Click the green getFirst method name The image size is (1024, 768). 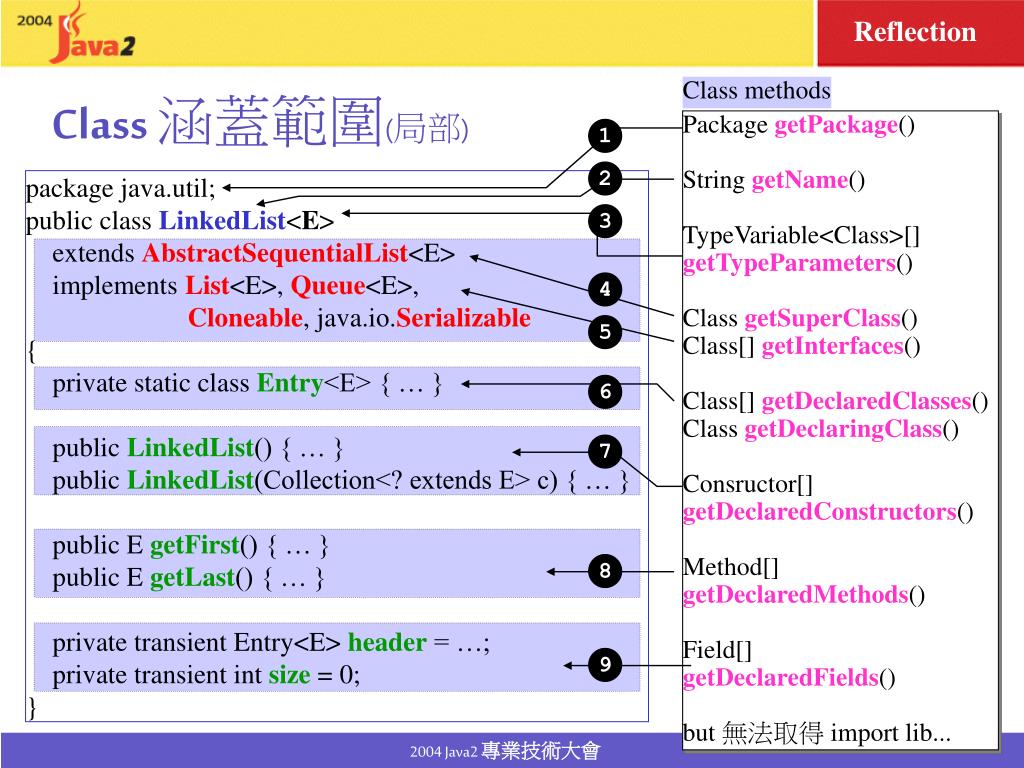pyautogui.click(x=195, y=545)
